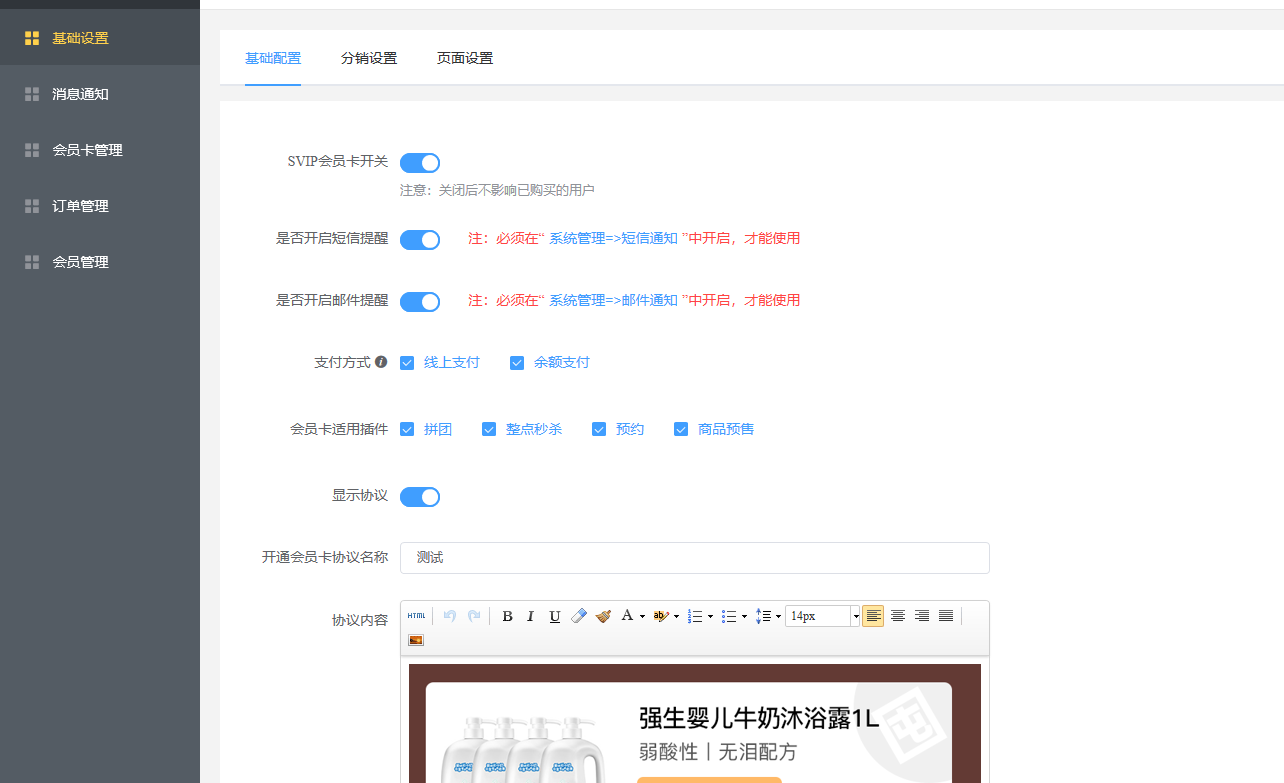The image size is (1284, 783).
Task: Expand the font color dropdown arrow
Action: pos(642,617)
